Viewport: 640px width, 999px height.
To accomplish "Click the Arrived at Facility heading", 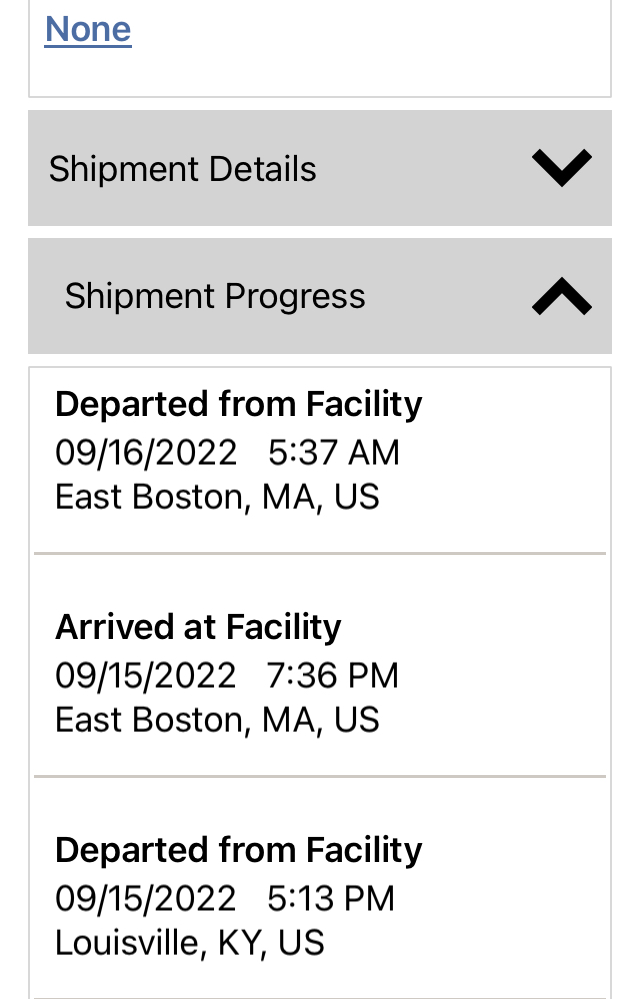I will tap(198, 627).
